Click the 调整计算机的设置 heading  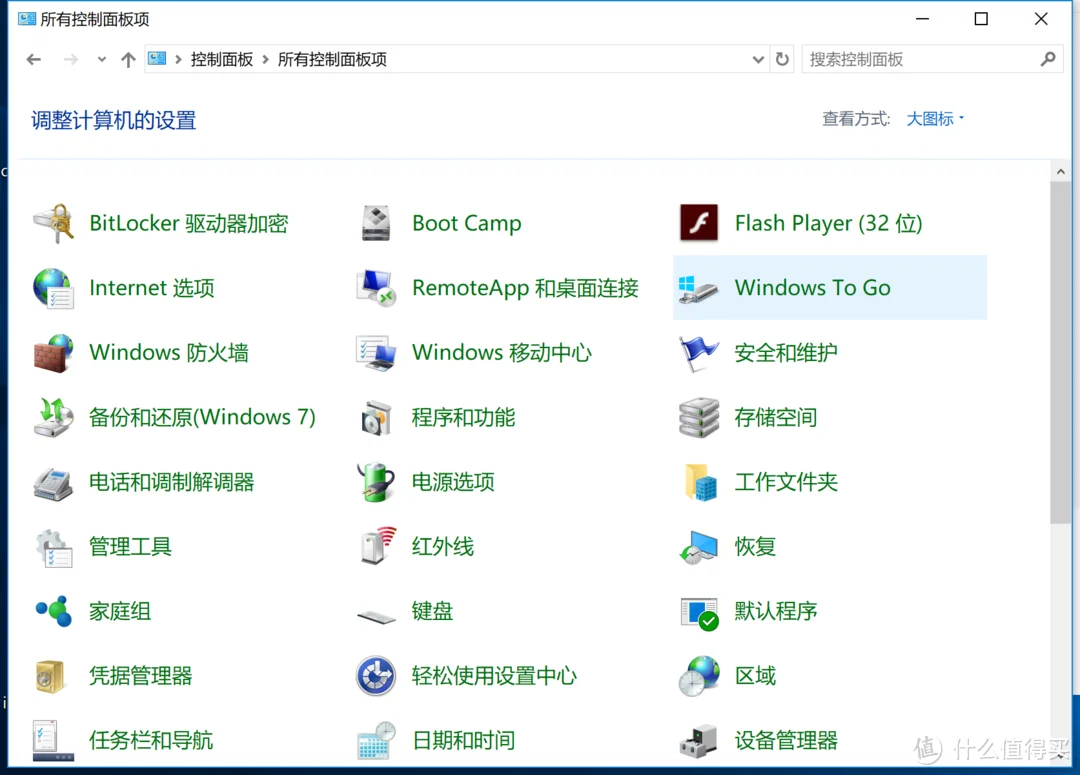click(x=114, y=121)
